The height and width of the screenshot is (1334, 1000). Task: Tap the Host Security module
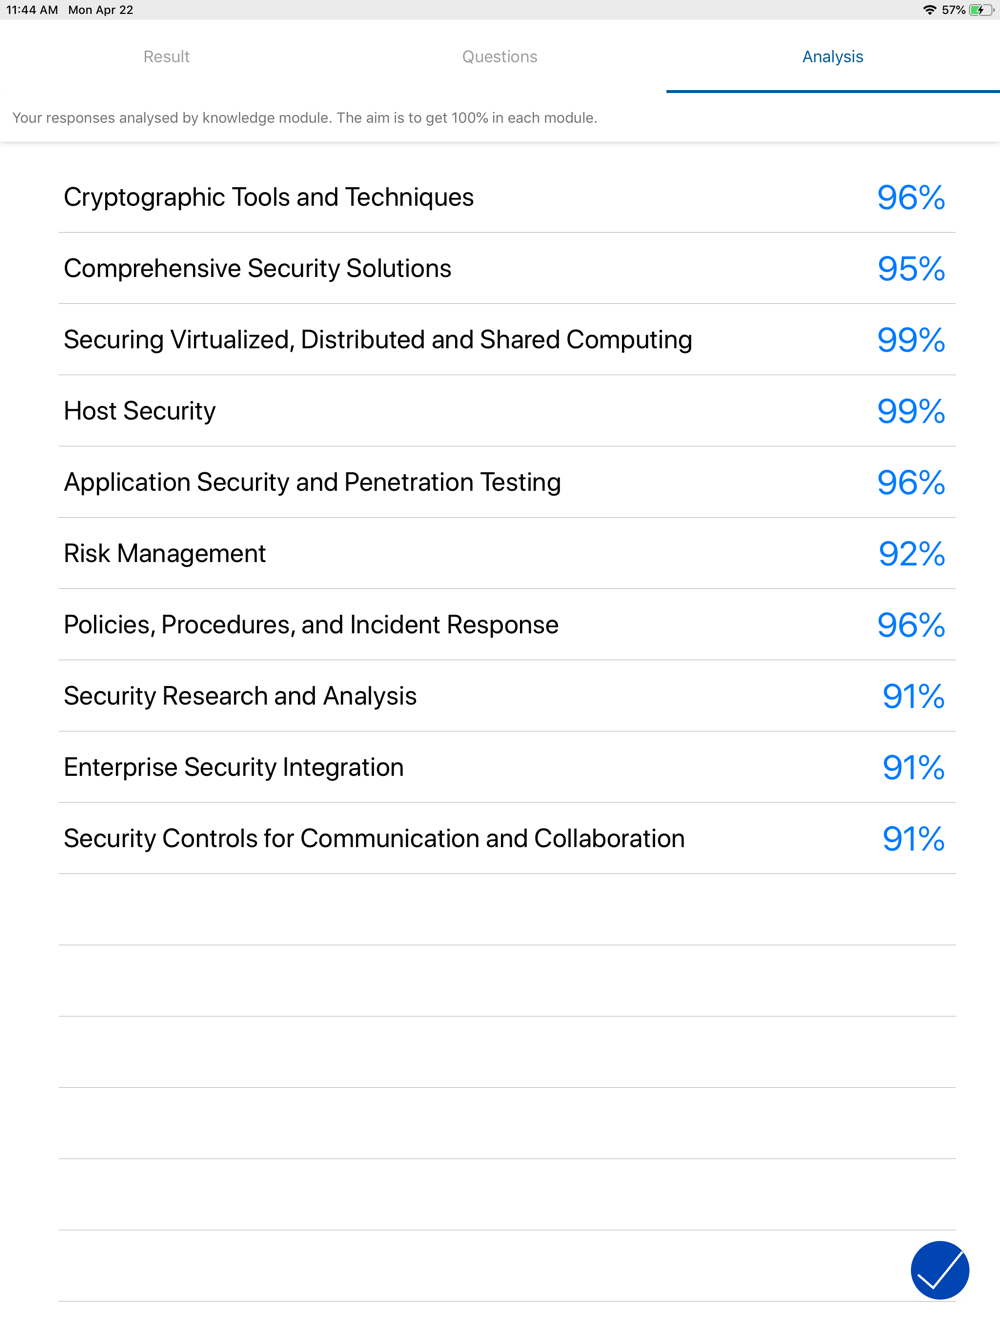(x=140, y=411)
